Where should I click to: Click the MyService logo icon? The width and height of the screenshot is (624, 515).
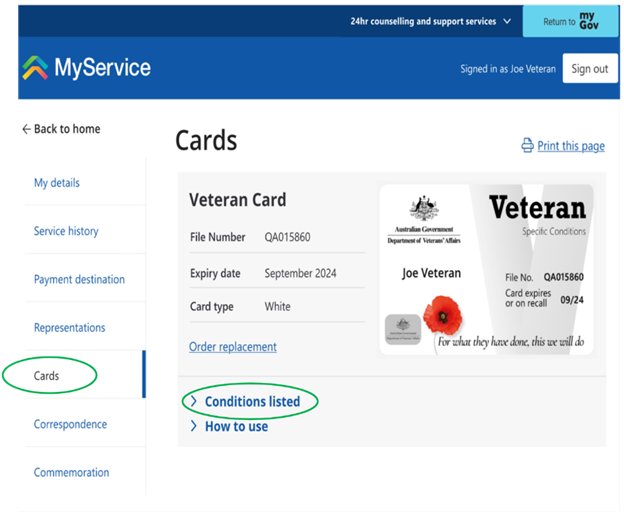point(35,68)
